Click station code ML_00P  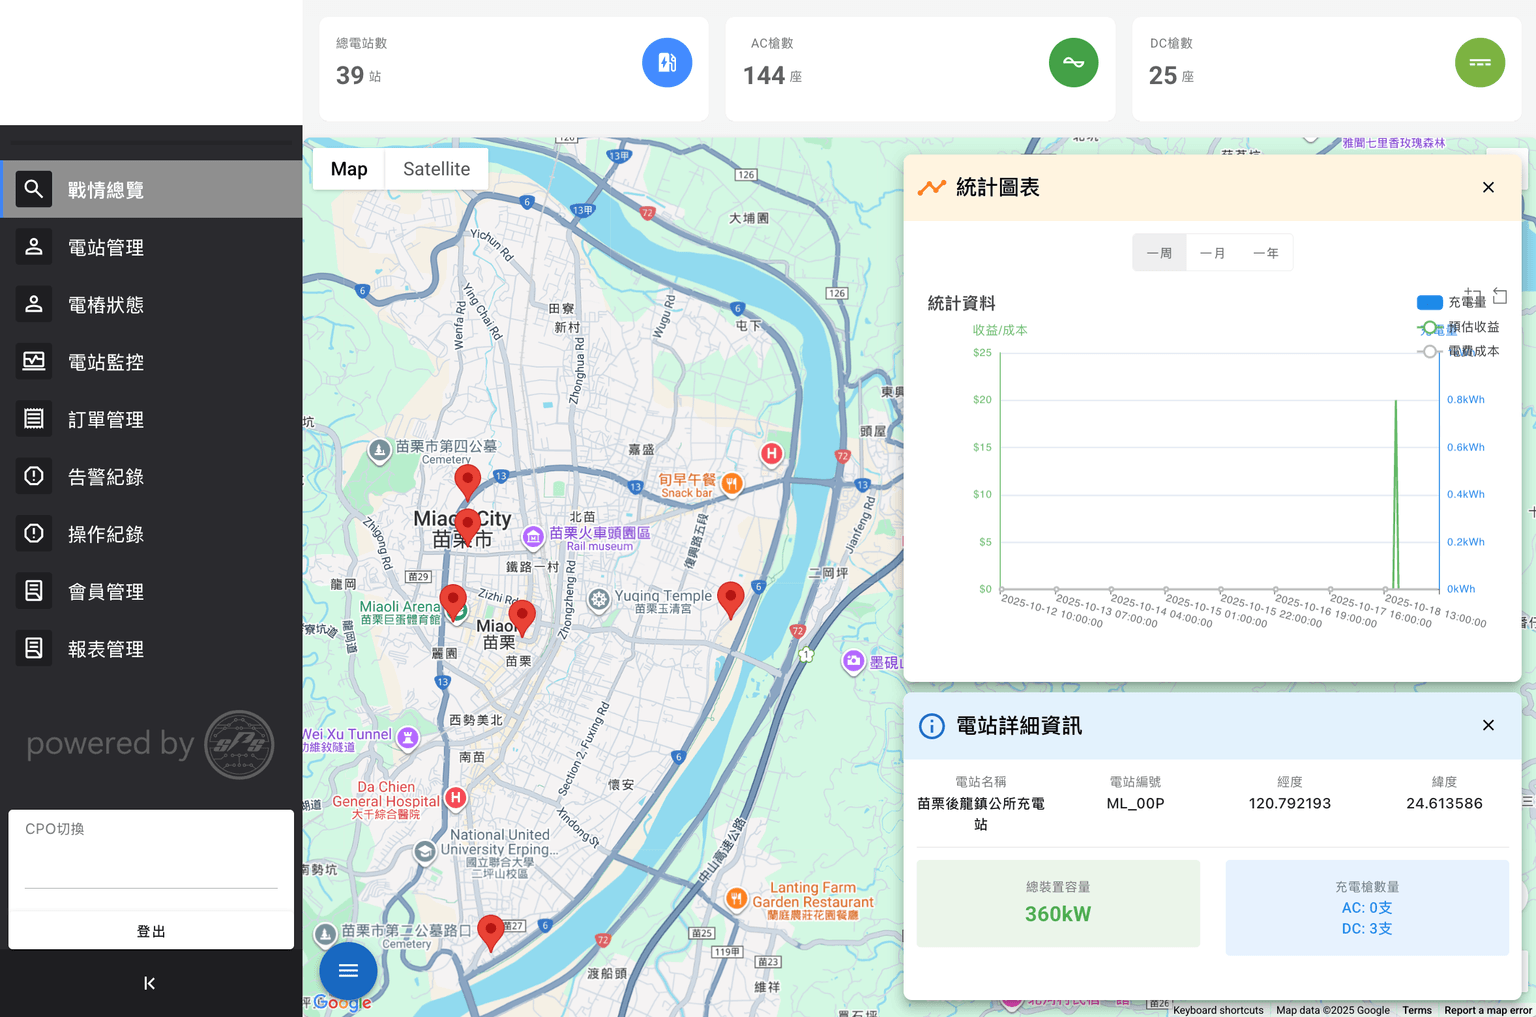click(1135, 803)
